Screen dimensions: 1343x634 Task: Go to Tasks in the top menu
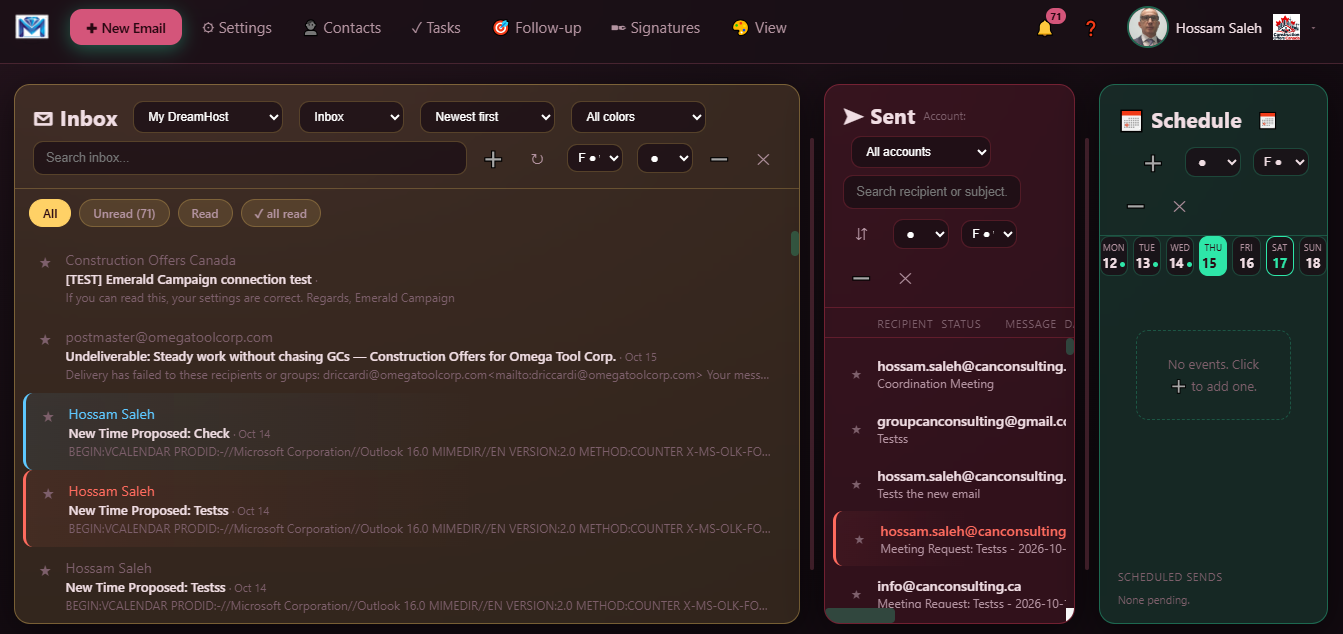(436, 28)
